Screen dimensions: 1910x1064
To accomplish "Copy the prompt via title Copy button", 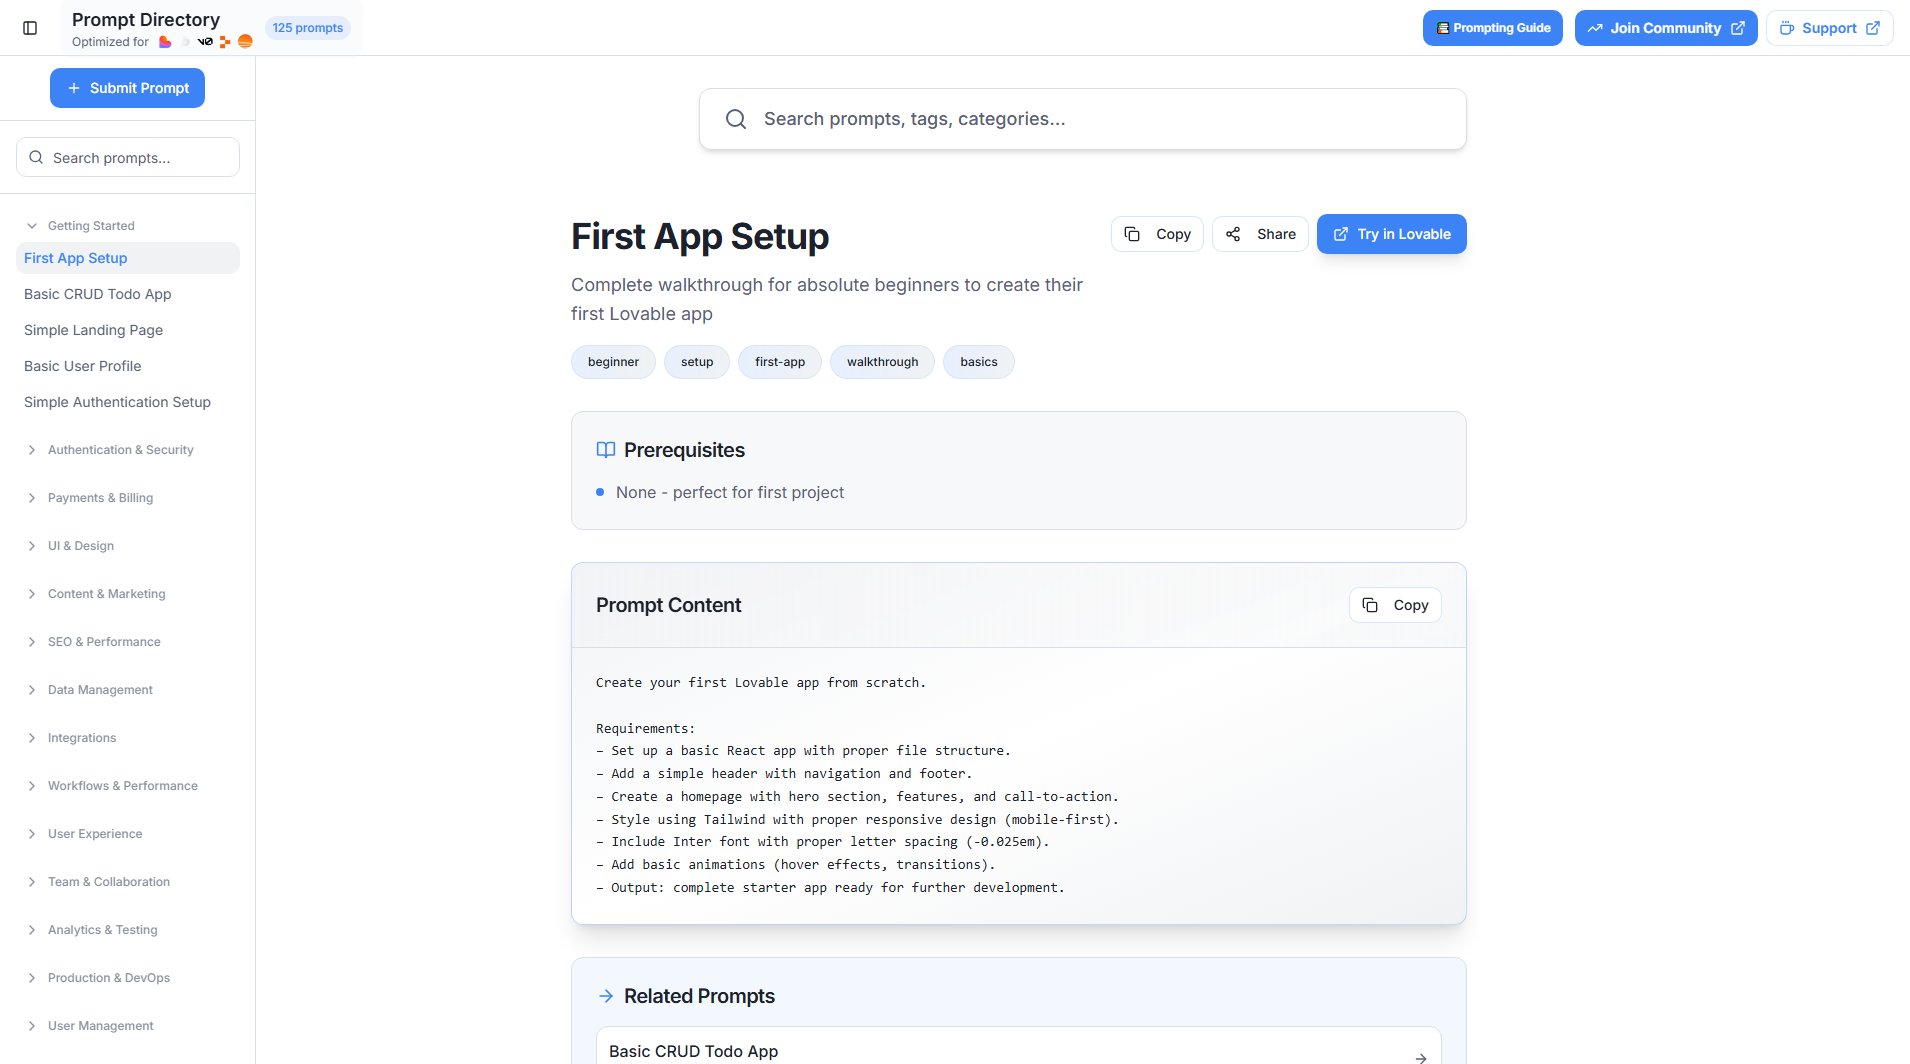I will 1157,234.
